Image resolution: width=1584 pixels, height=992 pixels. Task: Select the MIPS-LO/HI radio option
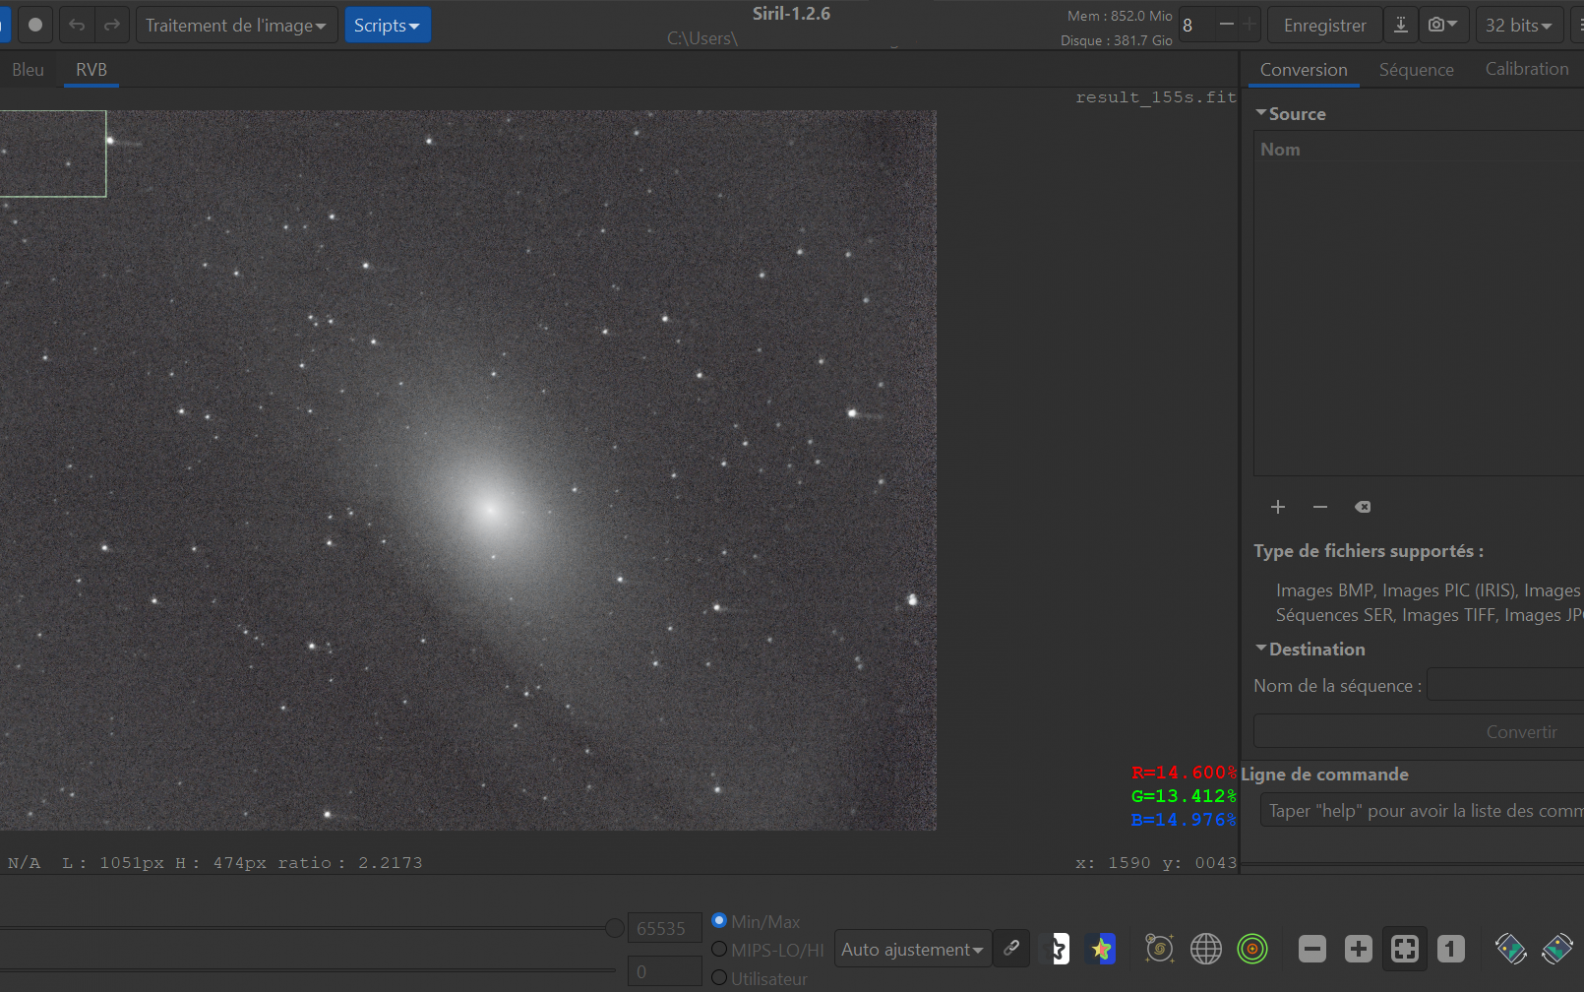pyautogui.click(x=719, y=949)
